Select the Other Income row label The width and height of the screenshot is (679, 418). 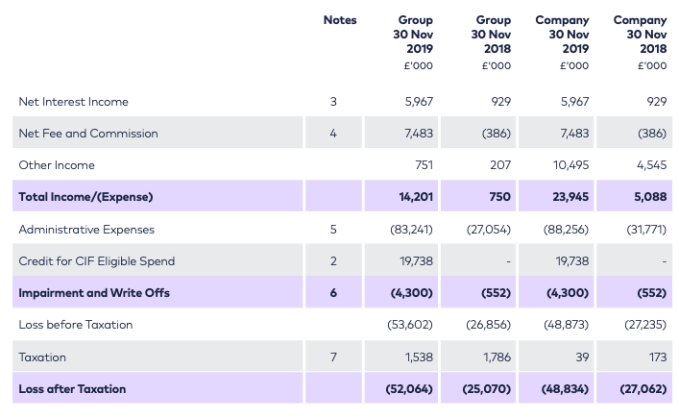[57, 166]
